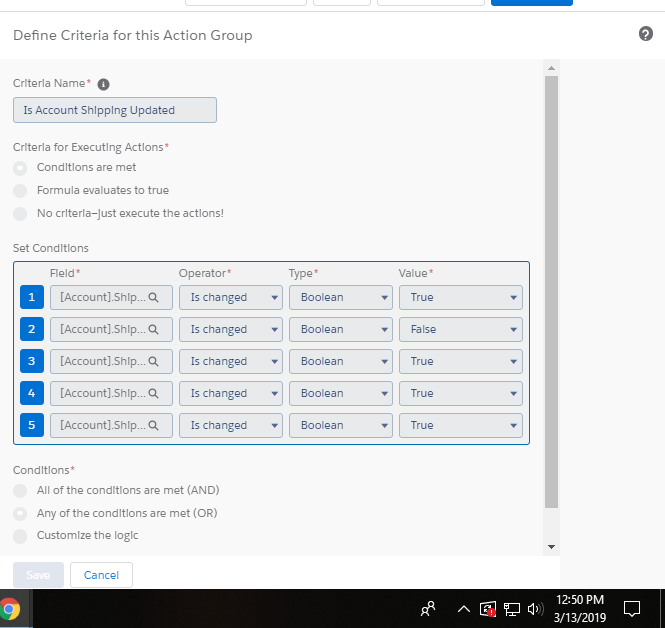665x628 pixels.
Task: Click search icon in condition 3 field
Action: click(153, 361)
